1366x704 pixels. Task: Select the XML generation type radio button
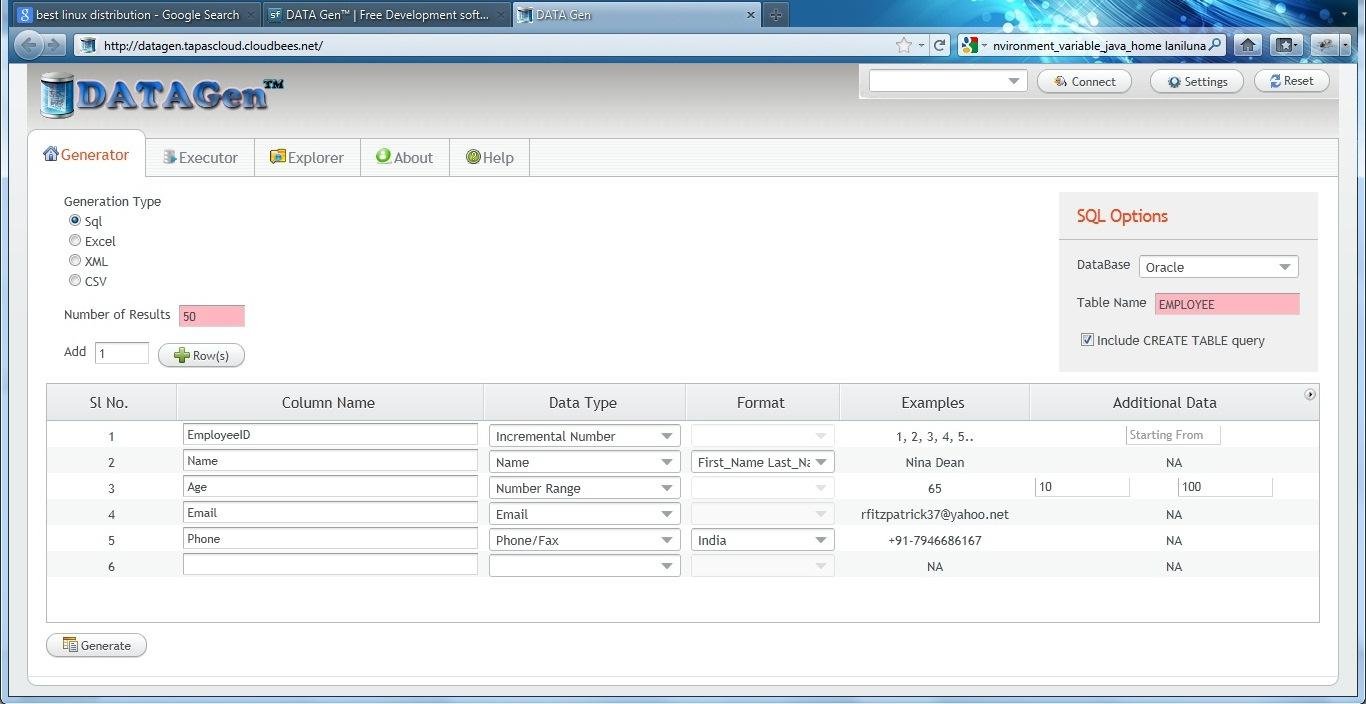[x=75, y=259]
